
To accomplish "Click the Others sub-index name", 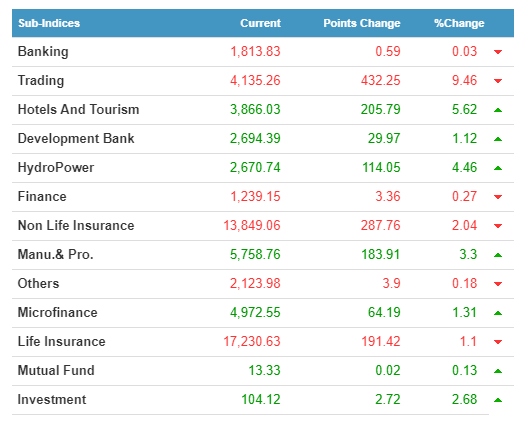I will (38, 283).
